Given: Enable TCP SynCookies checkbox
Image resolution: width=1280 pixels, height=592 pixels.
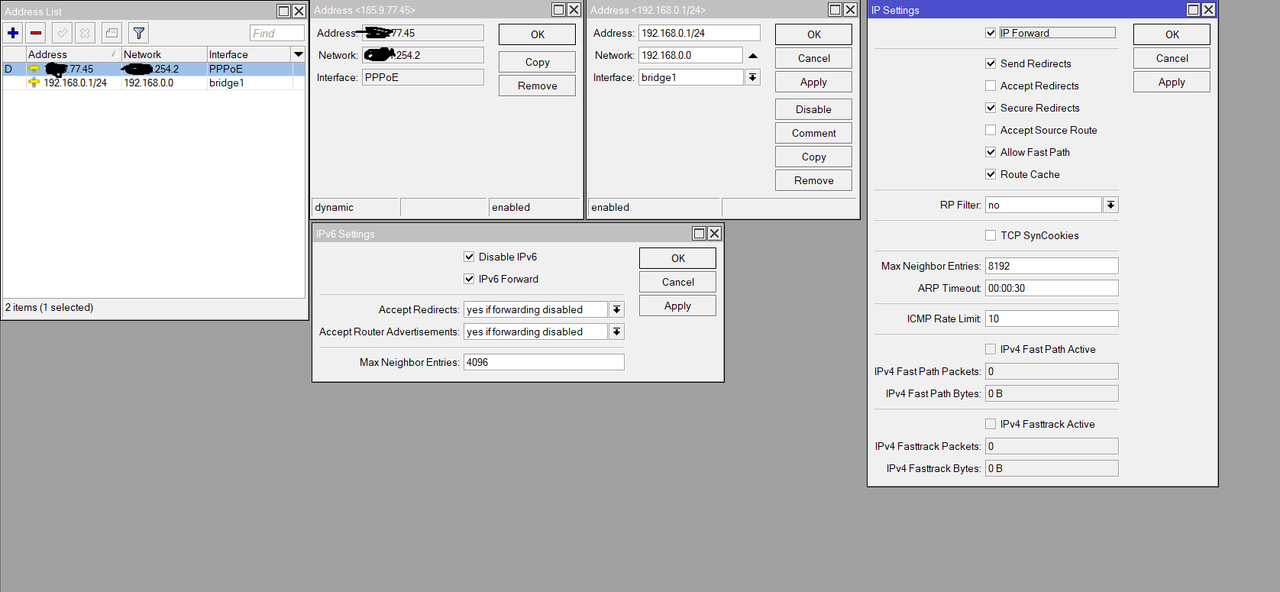Looking at the screenshot, I should click(991, 236).
